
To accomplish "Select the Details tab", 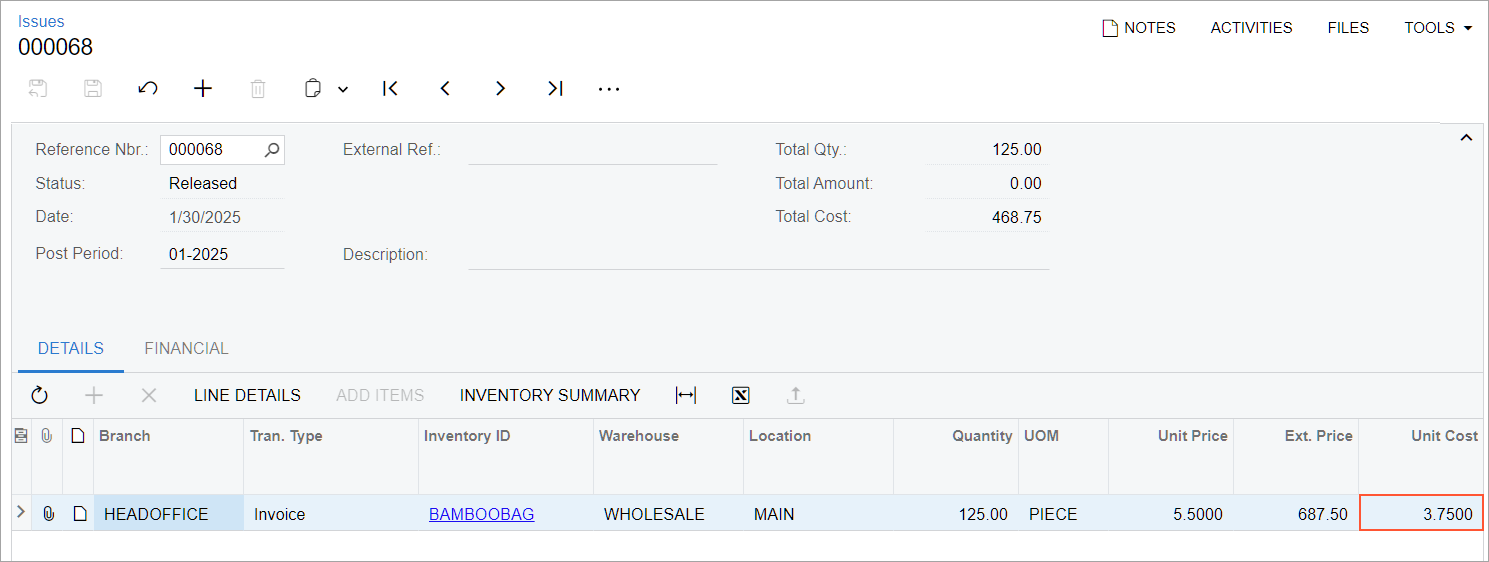I will click(71, 349).
